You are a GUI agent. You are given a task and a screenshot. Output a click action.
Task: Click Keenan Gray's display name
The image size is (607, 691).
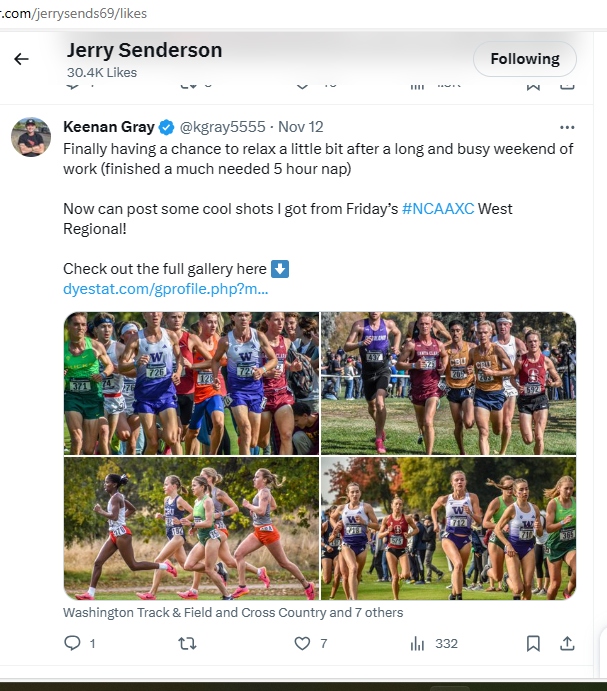(x=108, y=127)
